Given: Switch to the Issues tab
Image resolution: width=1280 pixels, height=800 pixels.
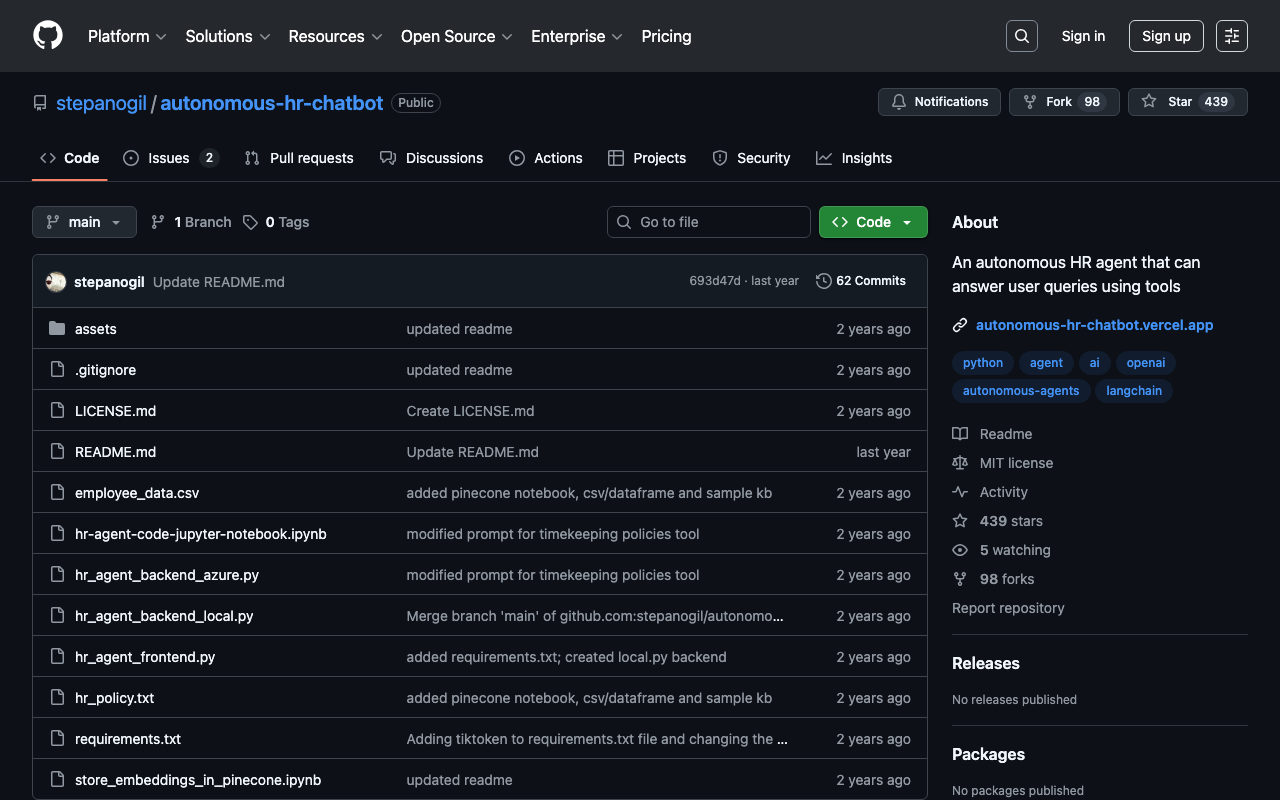Looking at the screenshot, I should [x=169, y=158].
